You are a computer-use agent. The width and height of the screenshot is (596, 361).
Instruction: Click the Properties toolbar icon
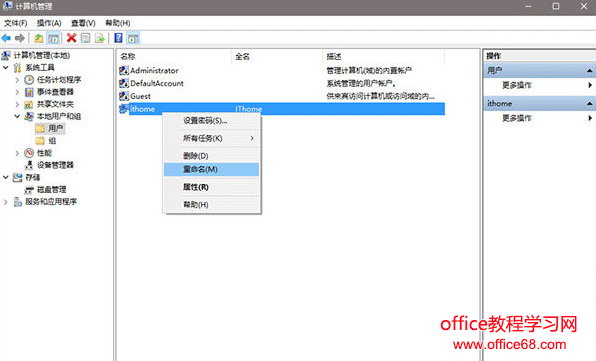86,38
